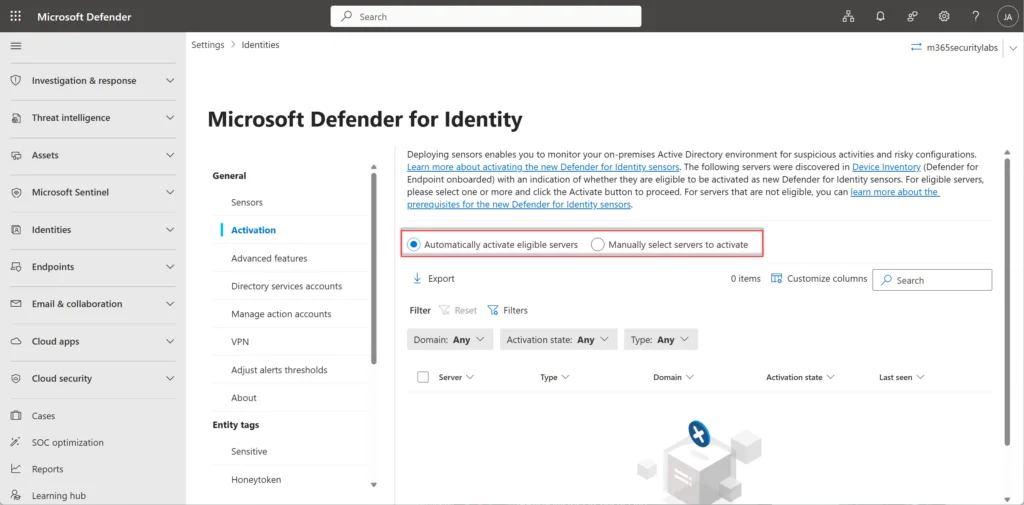Collapse the navigation hamburger menu
This screenshot has width=1024, height=505.
[16, 46]
